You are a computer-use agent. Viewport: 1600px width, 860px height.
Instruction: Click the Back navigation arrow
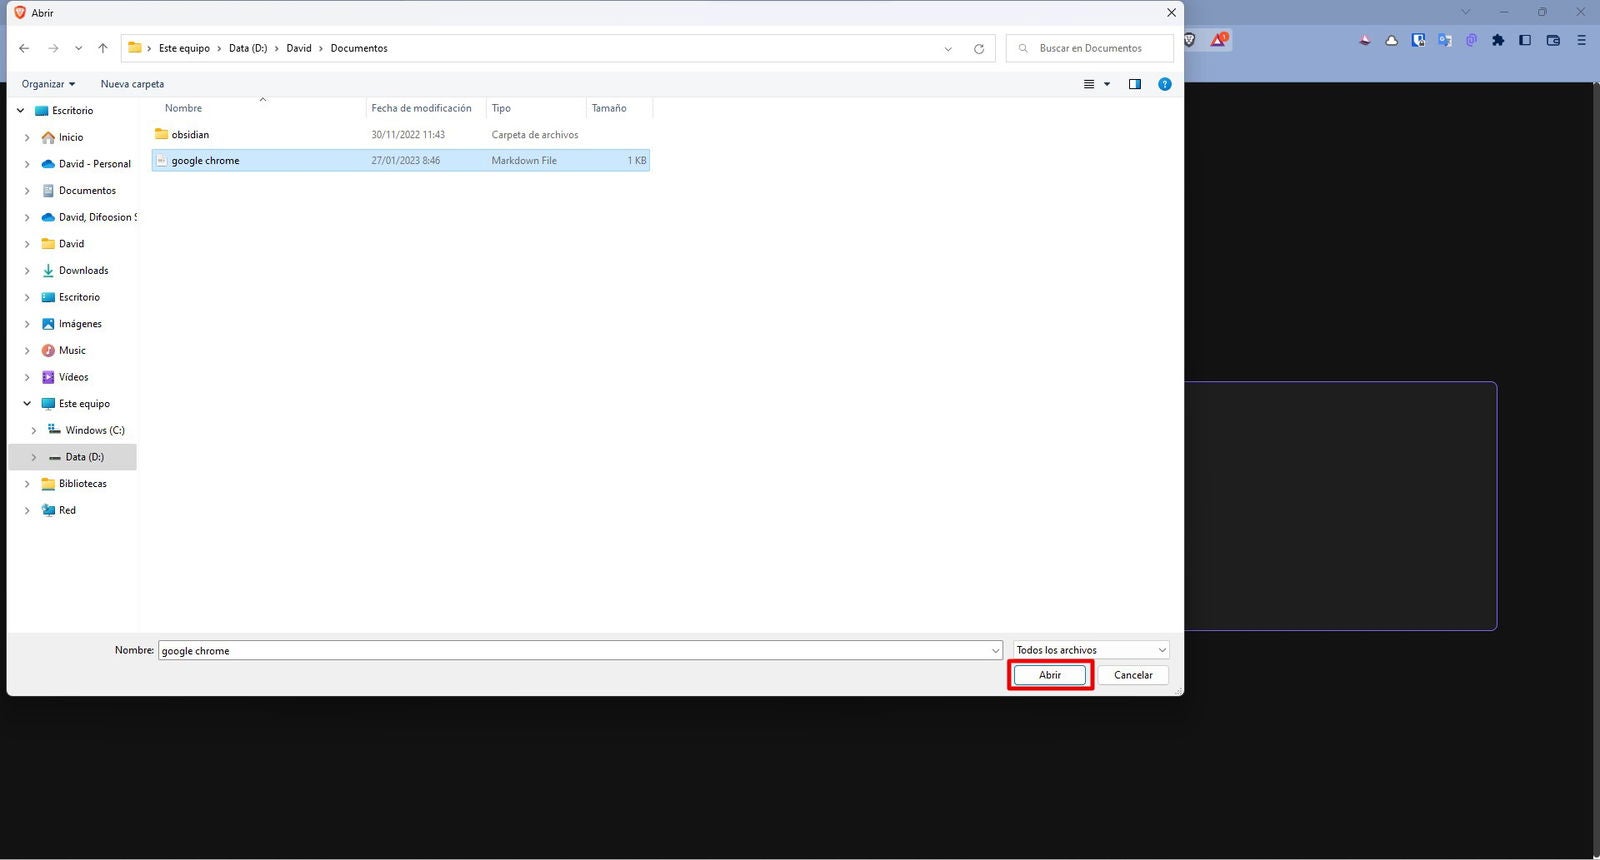[x=24, y=48]
